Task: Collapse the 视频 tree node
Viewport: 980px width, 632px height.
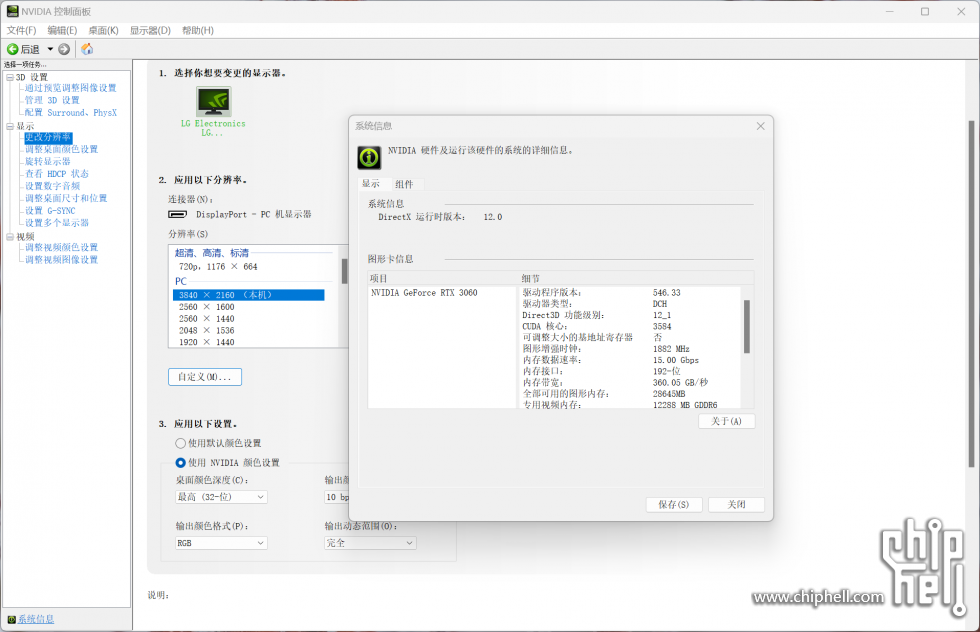Action: point(10,237)
